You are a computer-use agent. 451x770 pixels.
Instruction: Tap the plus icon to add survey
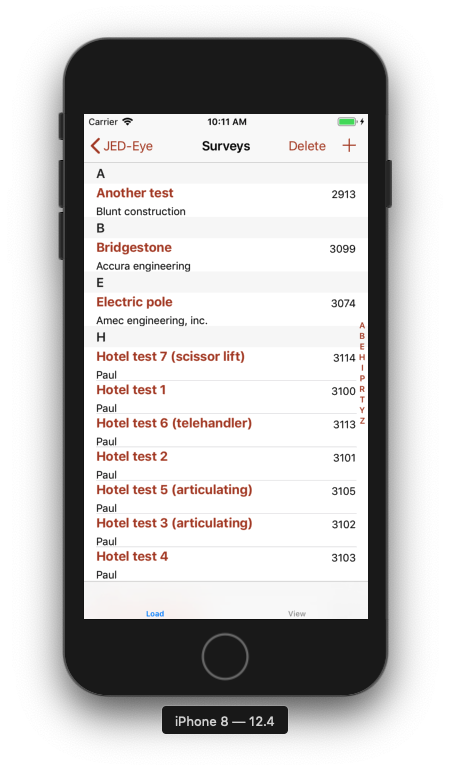tap(349, 145)
